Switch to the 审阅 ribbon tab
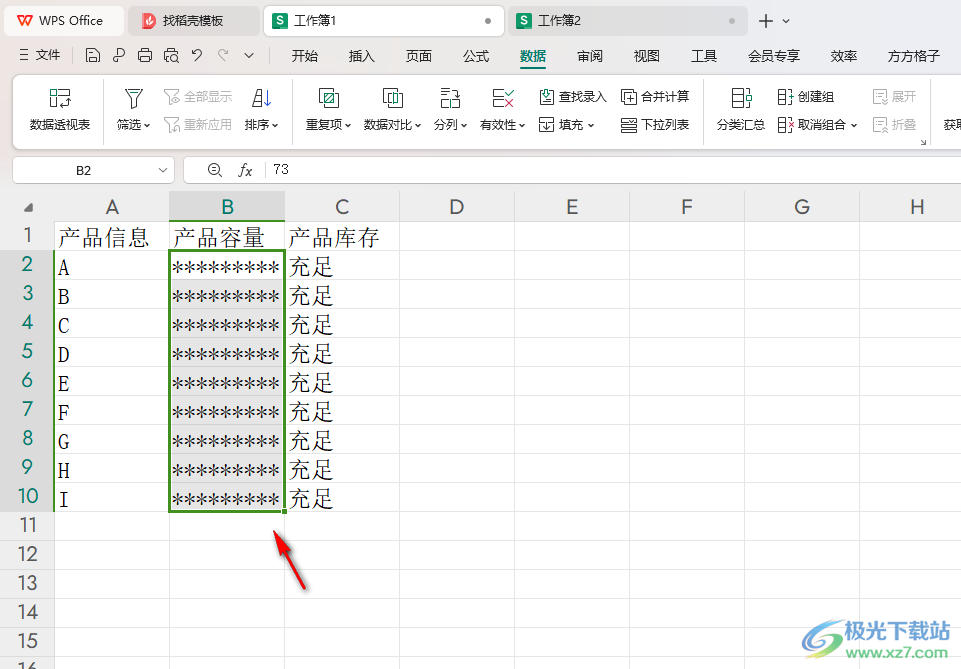This screenshot has width=961, height=669. pyautogui.click(x=590, y=56)
